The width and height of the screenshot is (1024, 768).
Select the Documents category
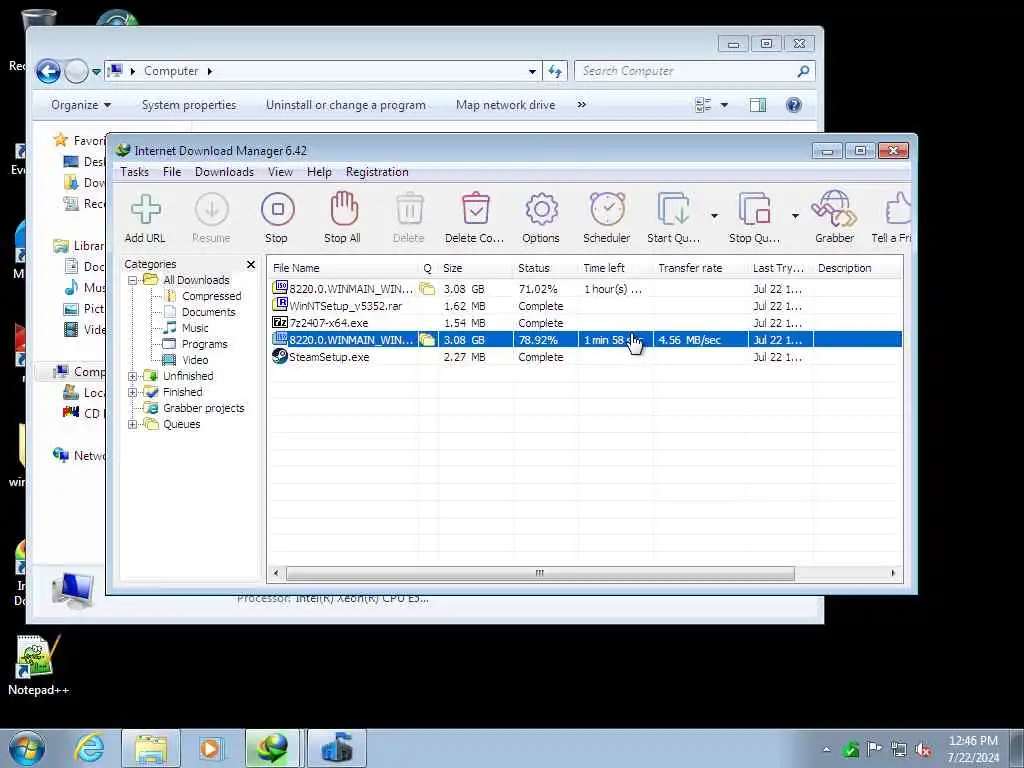pos(208,312)
